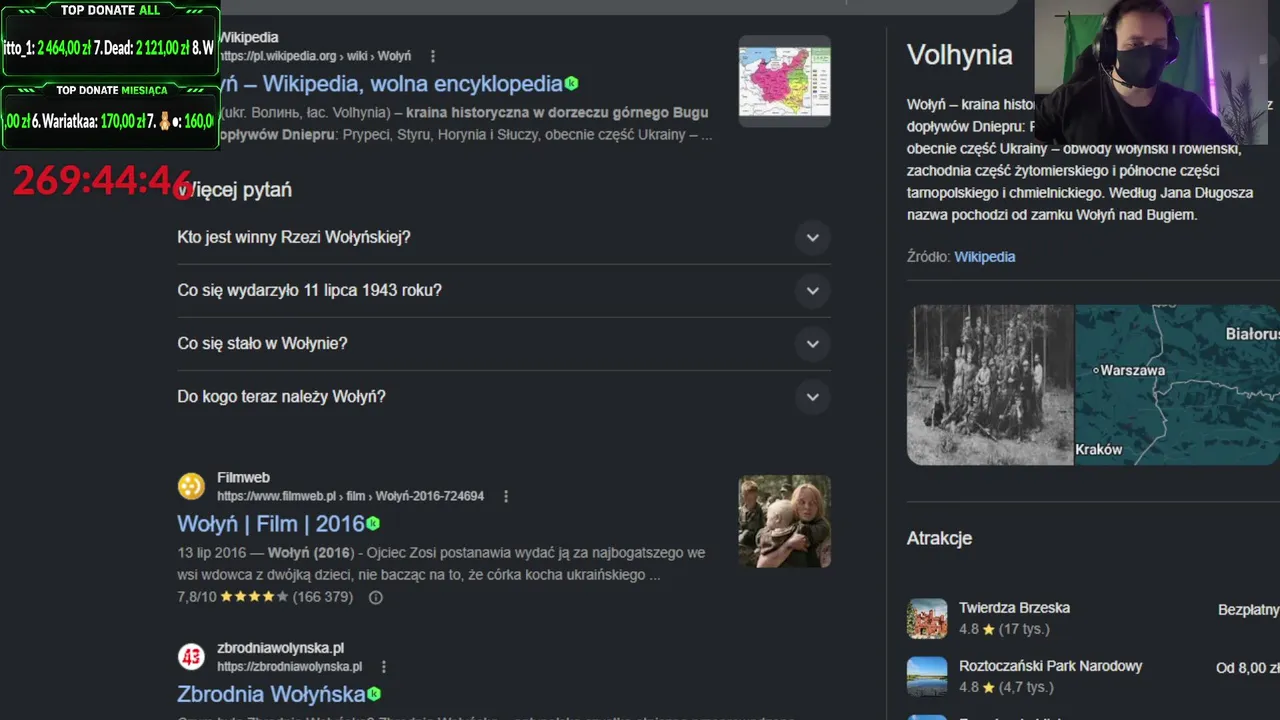Click the Twierdza Brzeska thumbnail image
1280x720 pixels.
pyautogui.click(x=927, y=618)
